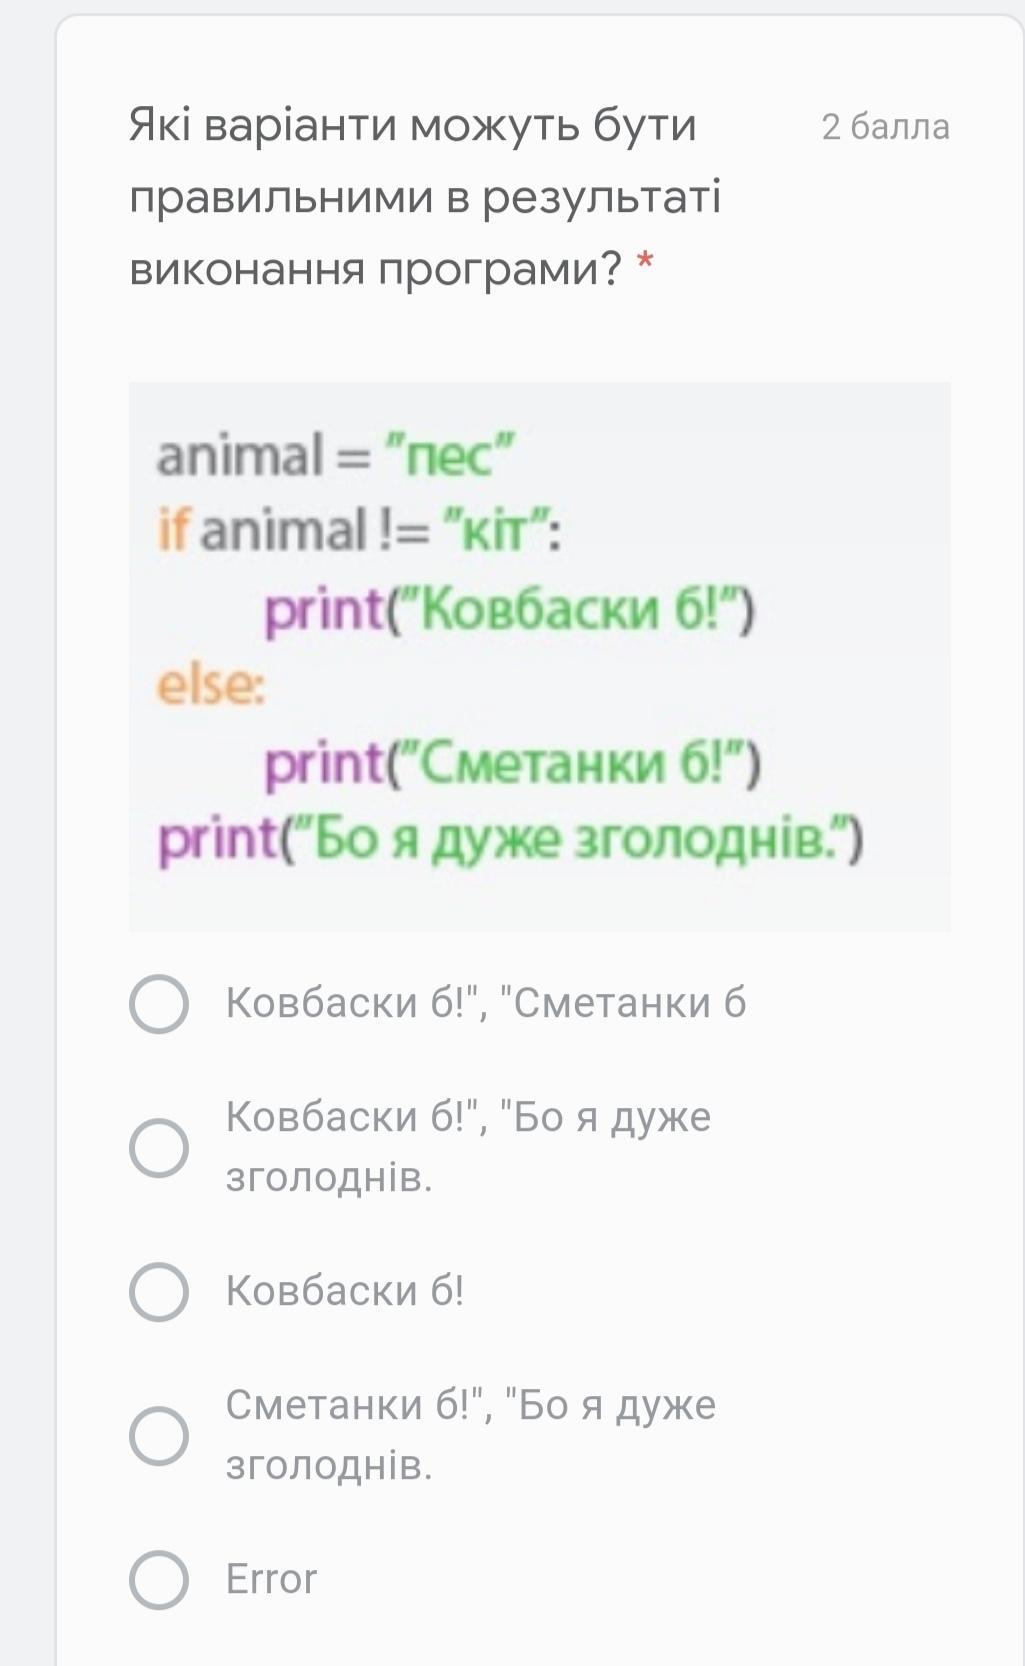Open the Python code snippet image
This screenshot has width=1025, height=1666.
540,657
